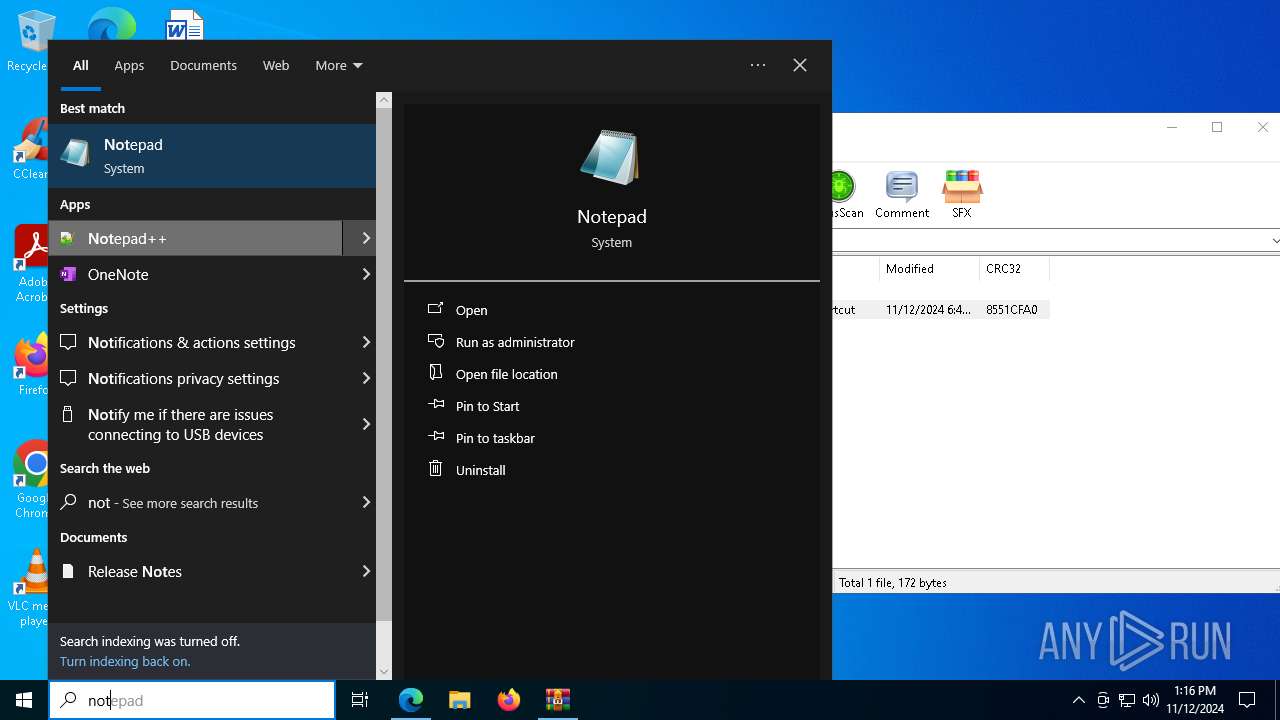Expand the Release Notes document arrow
Image resolution: width=1280 pixels, height=720 pixels.
(x=365, y=571)
